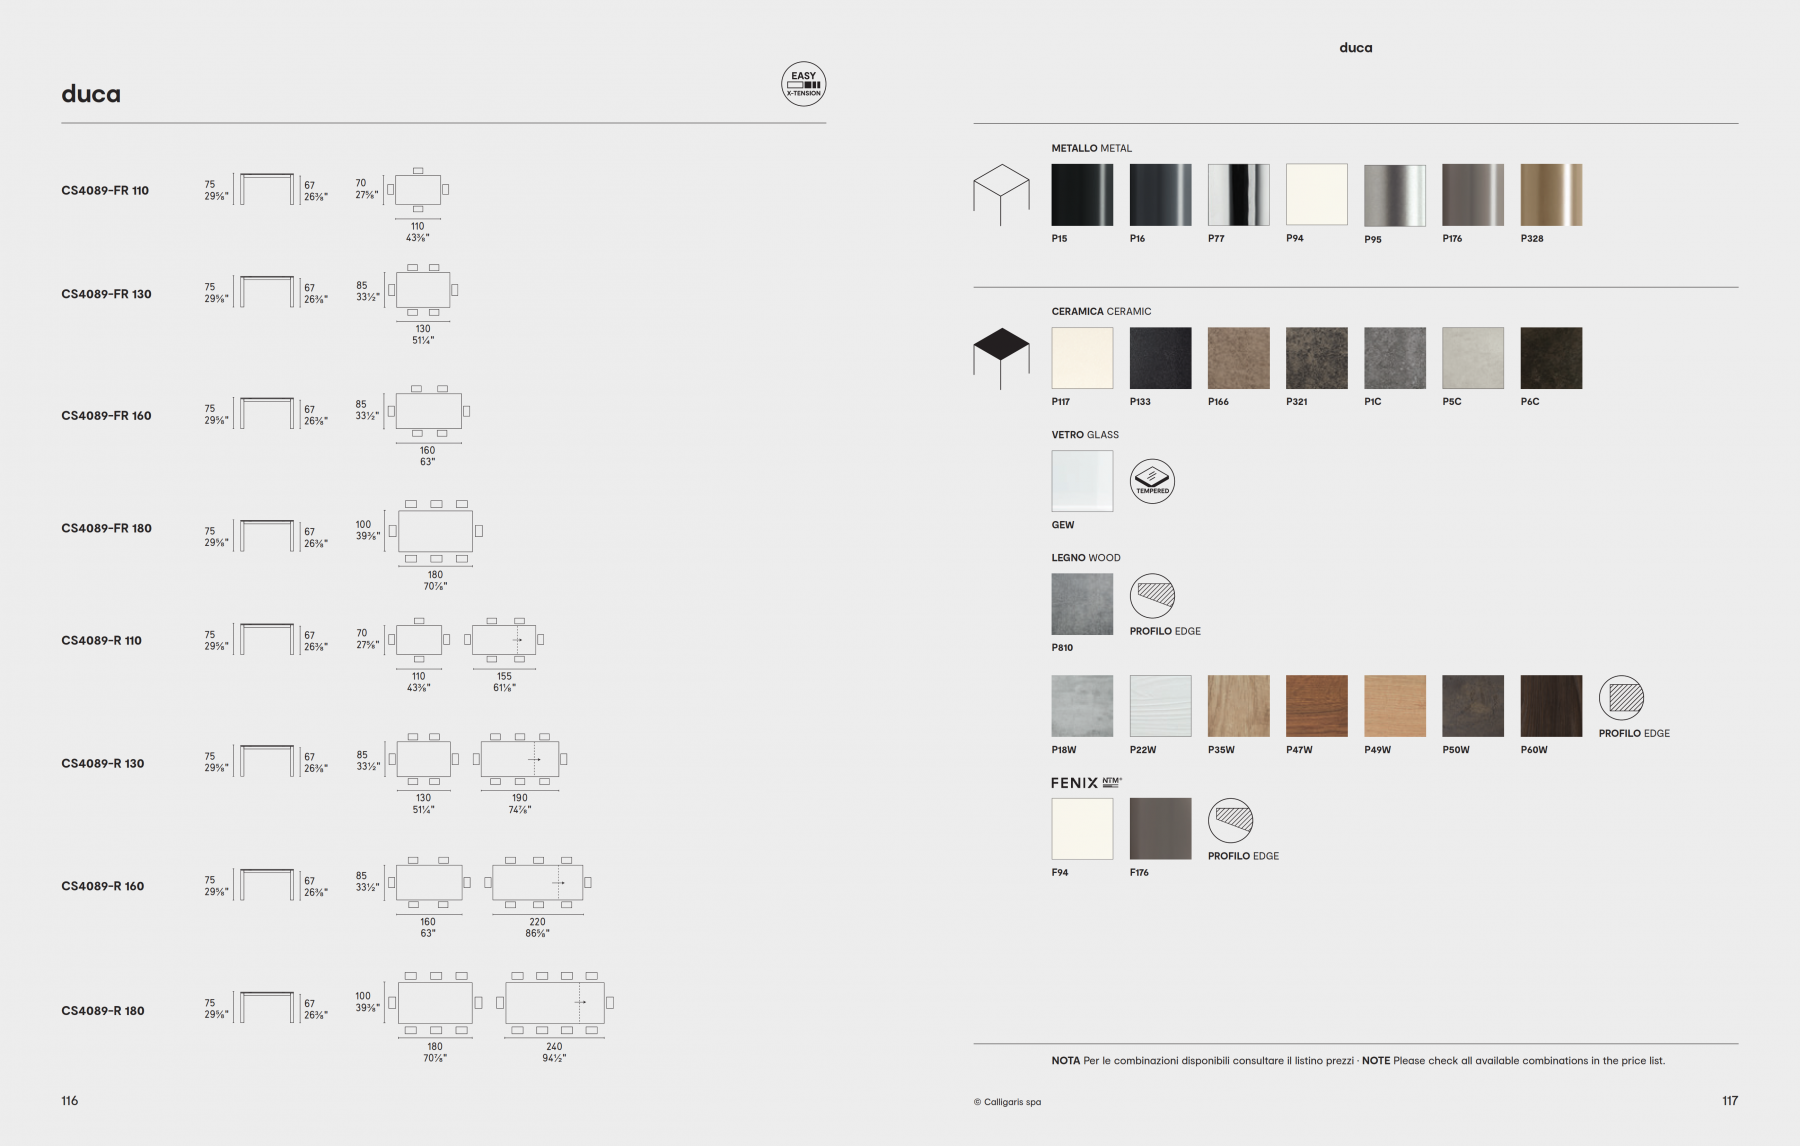Choose the P328 bronze metal swatch
Viewport: 1800px width, 1146px height.
tap(1551, 195)
